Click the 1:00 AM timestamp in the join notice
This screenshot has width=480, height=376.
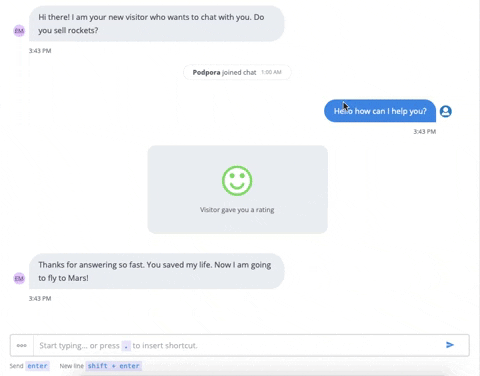point(271,72)
